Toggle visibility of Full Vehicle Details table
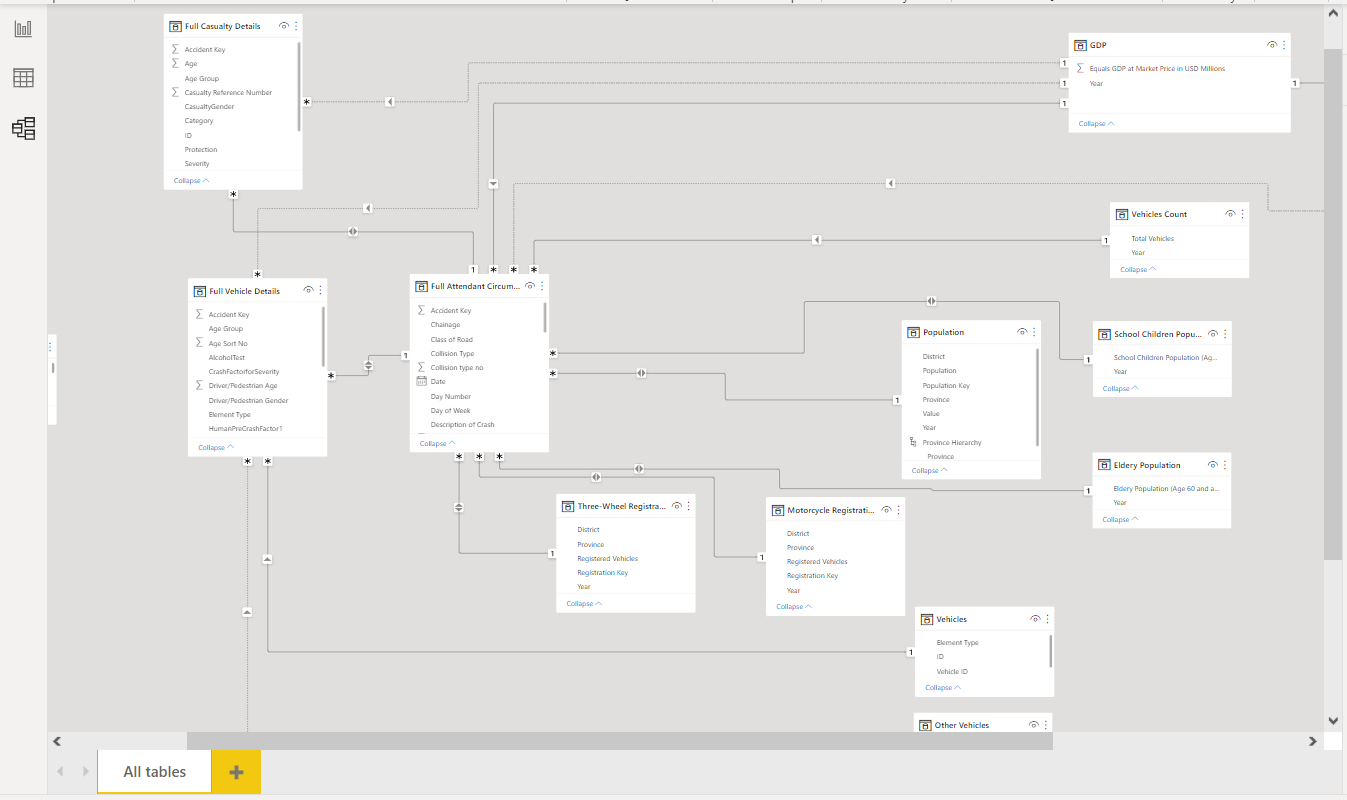 (309, 291)
